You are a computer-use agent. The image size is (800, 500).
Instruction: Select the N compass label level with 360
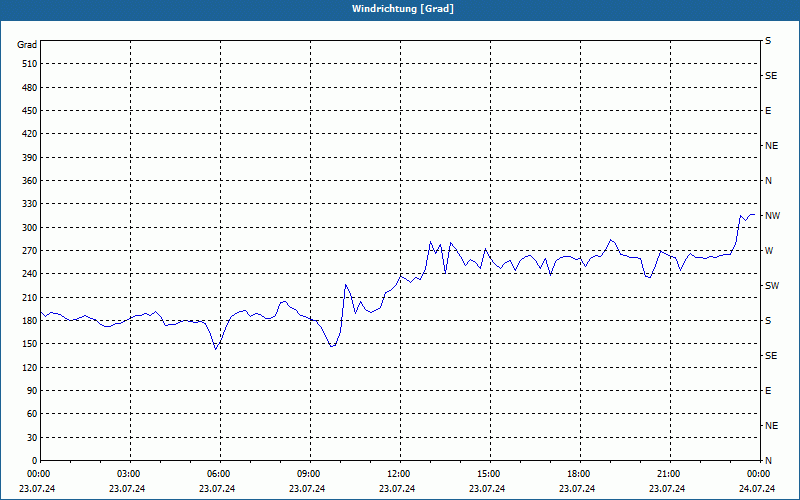(x=768, y=181)
